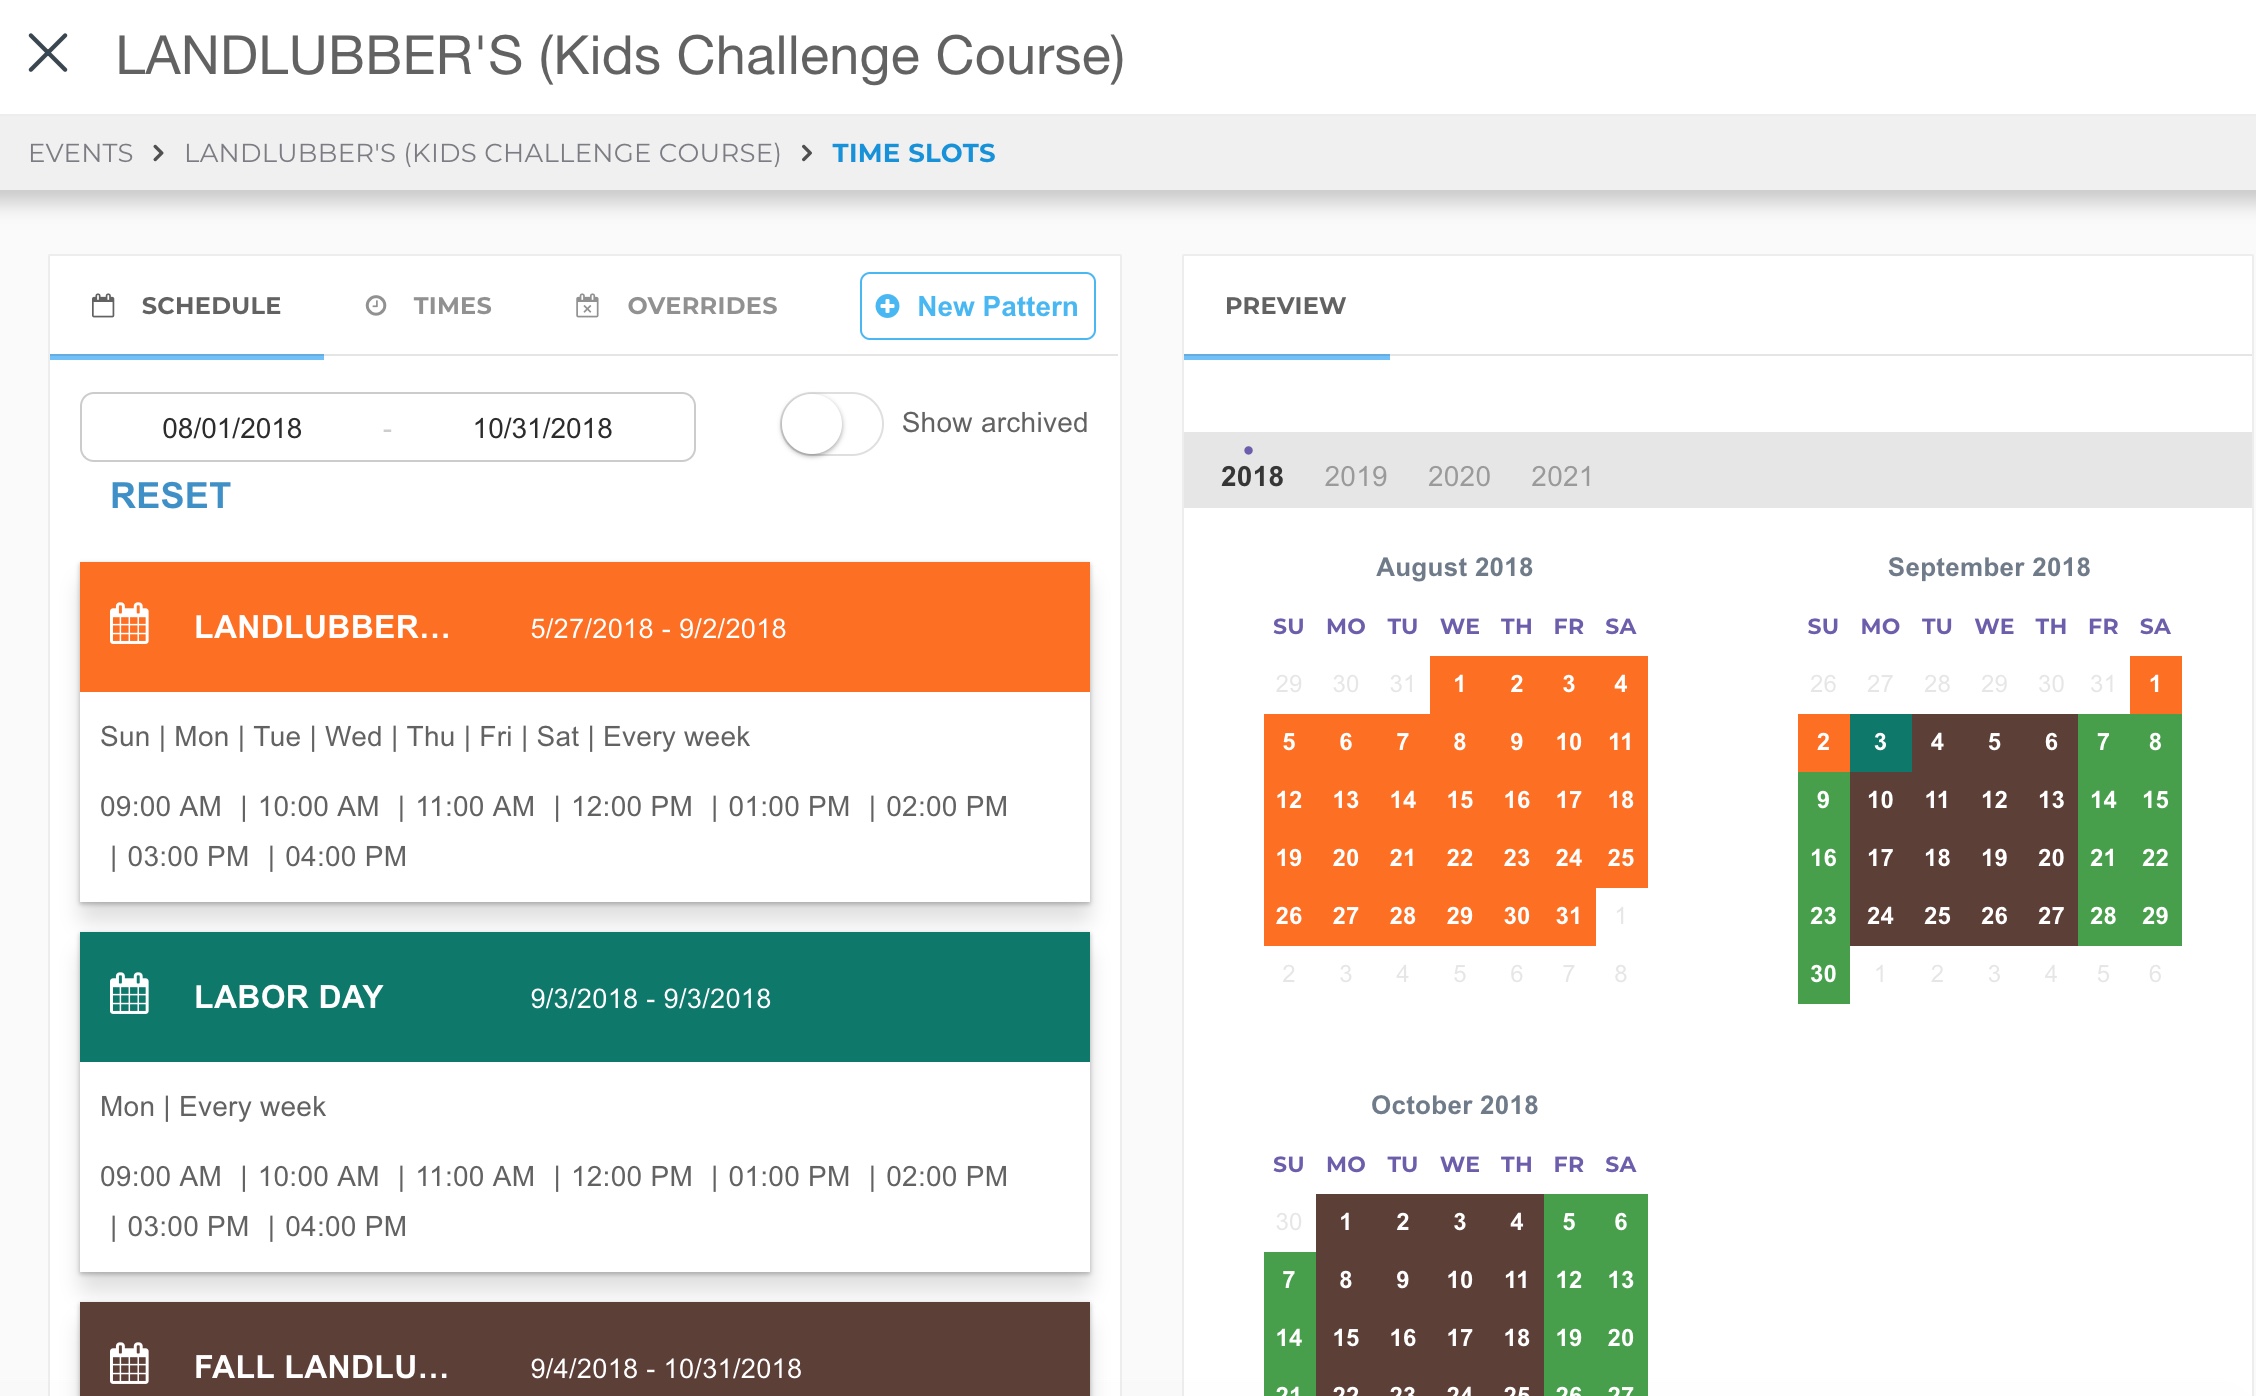The image size is (2256, 1396).
Task: Click the start date input field 08/01/2018
Action: (234, 426)
